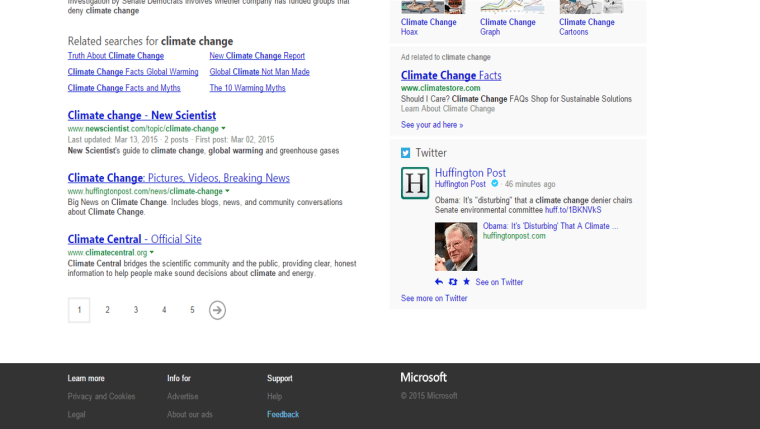The image size is (760, 429).
Task: Open The 10 Warming Myths link
Action: (x=247, y=88)
